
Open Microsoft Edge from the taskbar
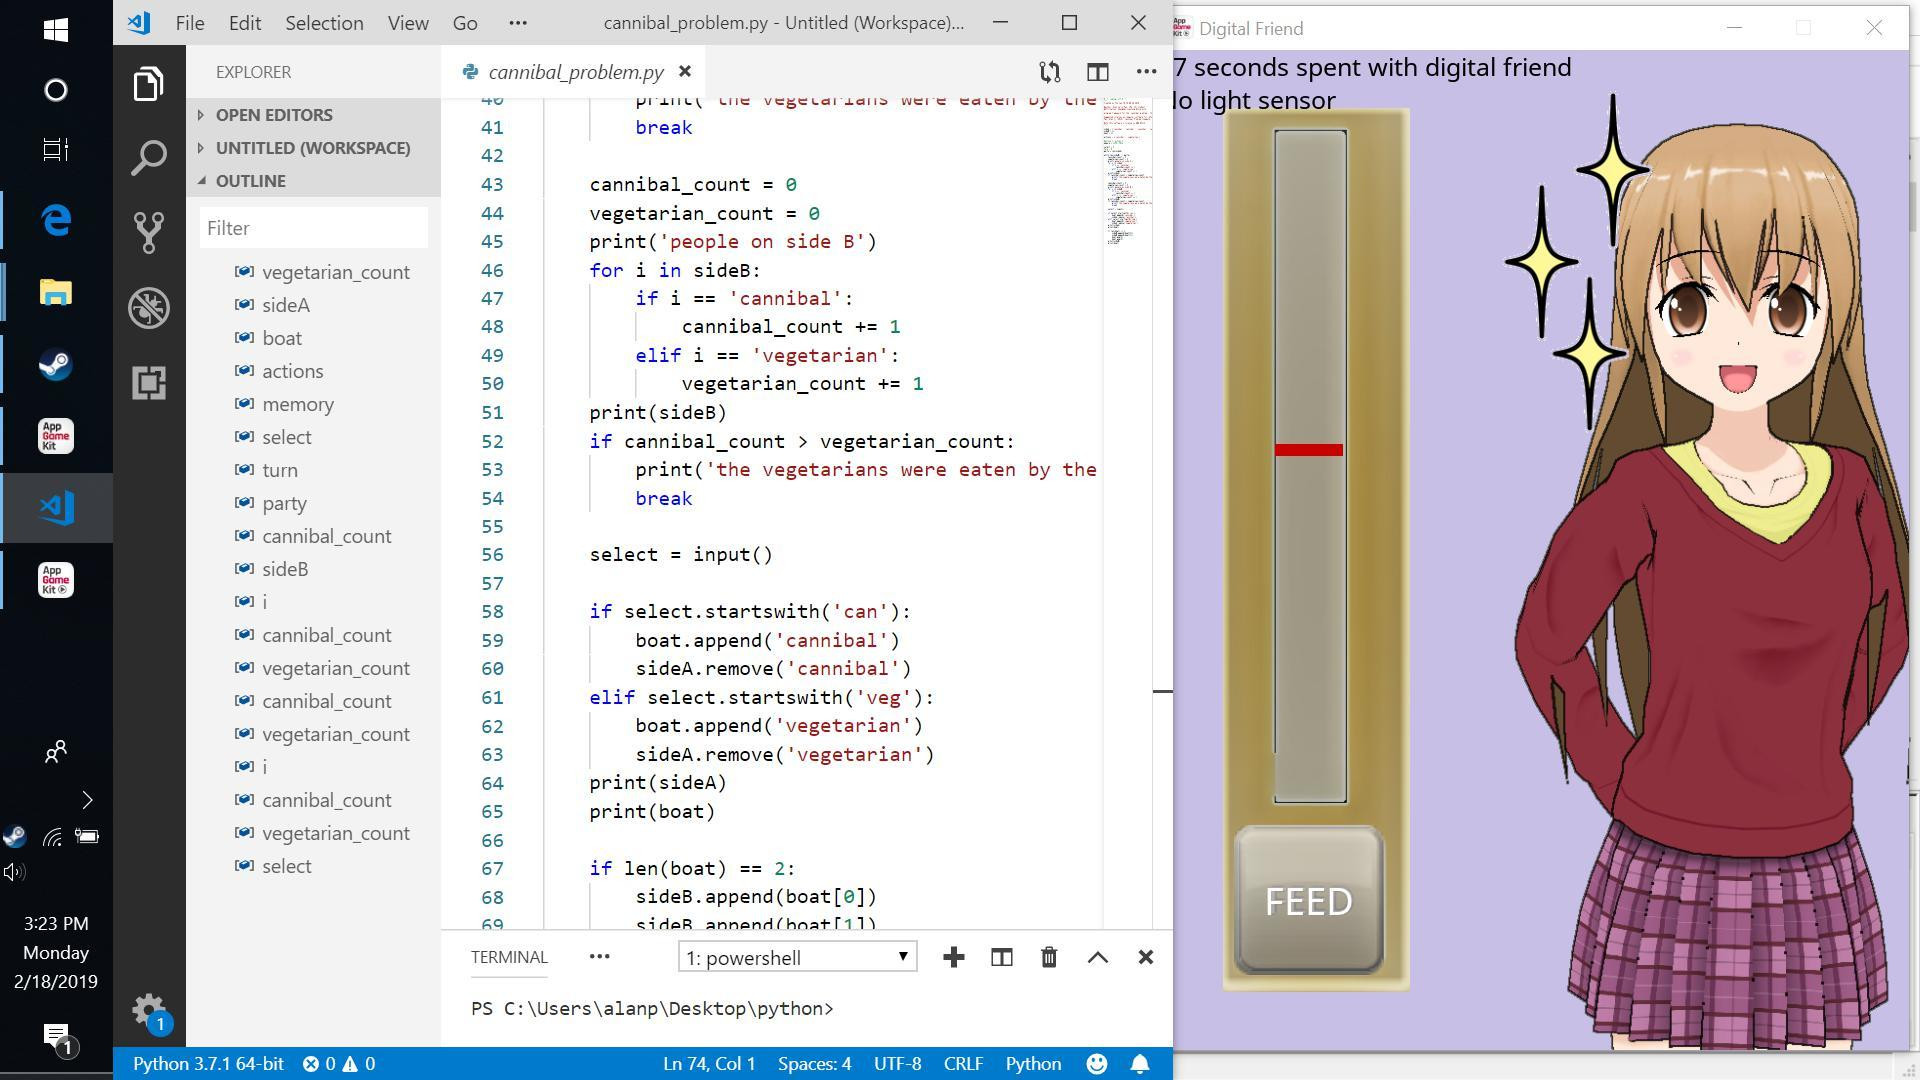coord(56,220)
